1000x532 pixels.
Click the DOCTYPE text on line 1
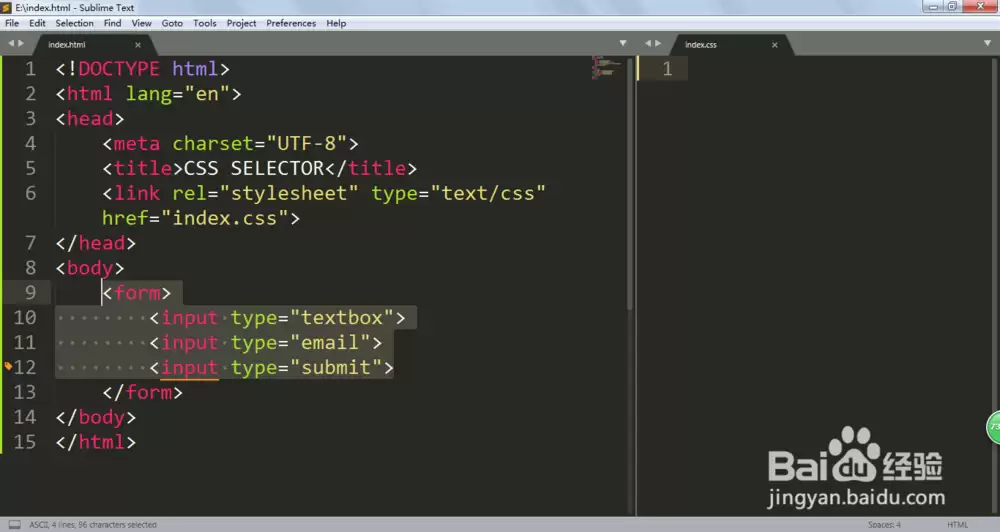point(119,68)
